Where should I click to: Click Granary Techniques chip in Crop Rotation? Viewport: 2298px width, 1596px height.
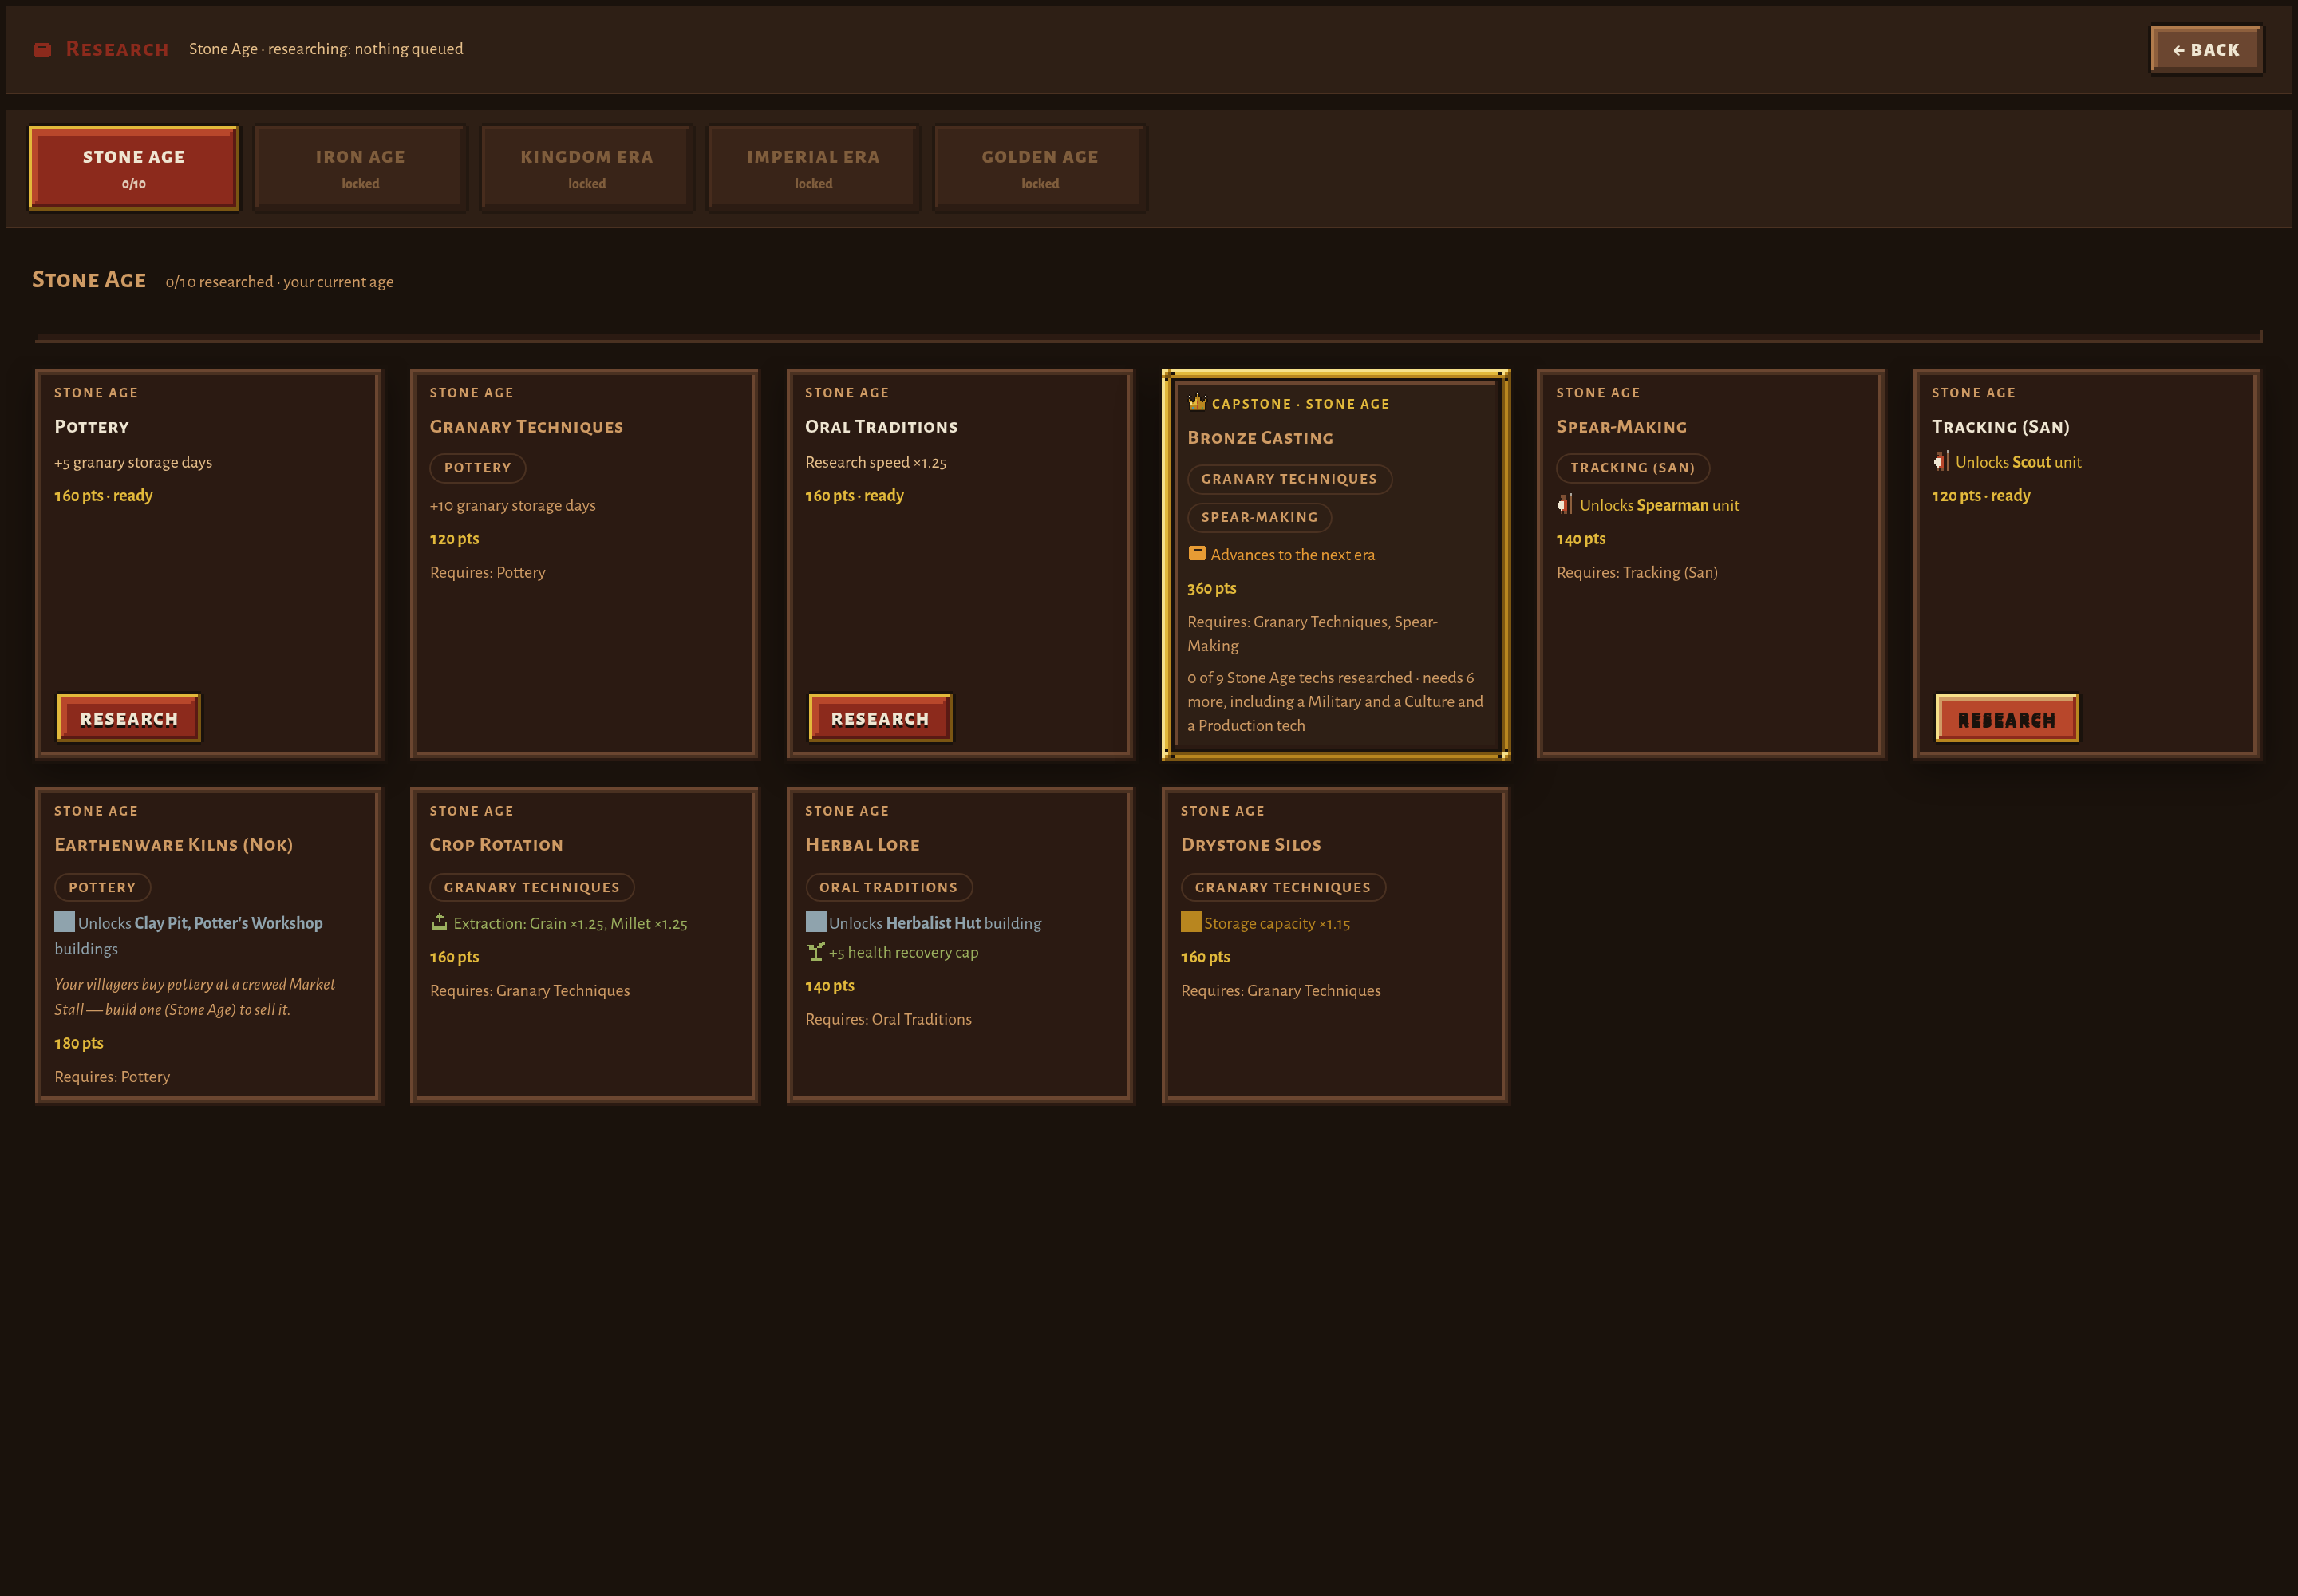pos(532,887)
